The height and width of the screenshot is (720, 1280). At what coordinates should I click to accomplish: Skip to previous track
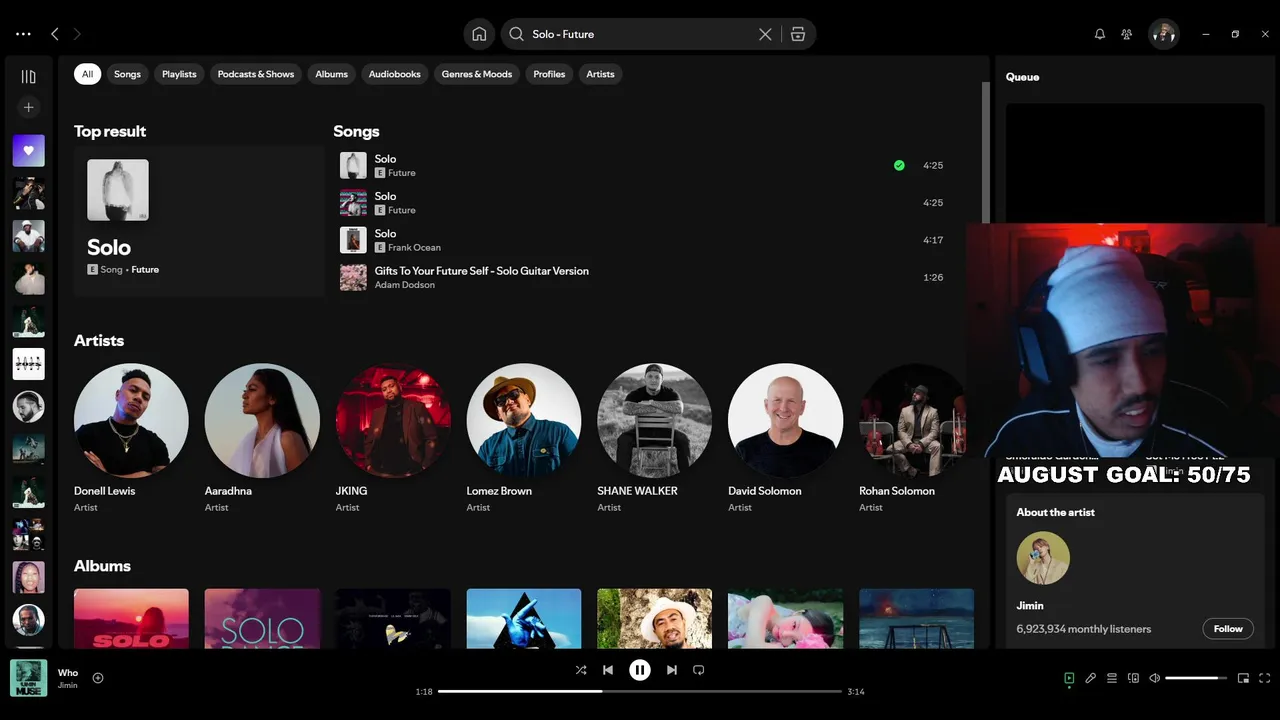[608, 670]
